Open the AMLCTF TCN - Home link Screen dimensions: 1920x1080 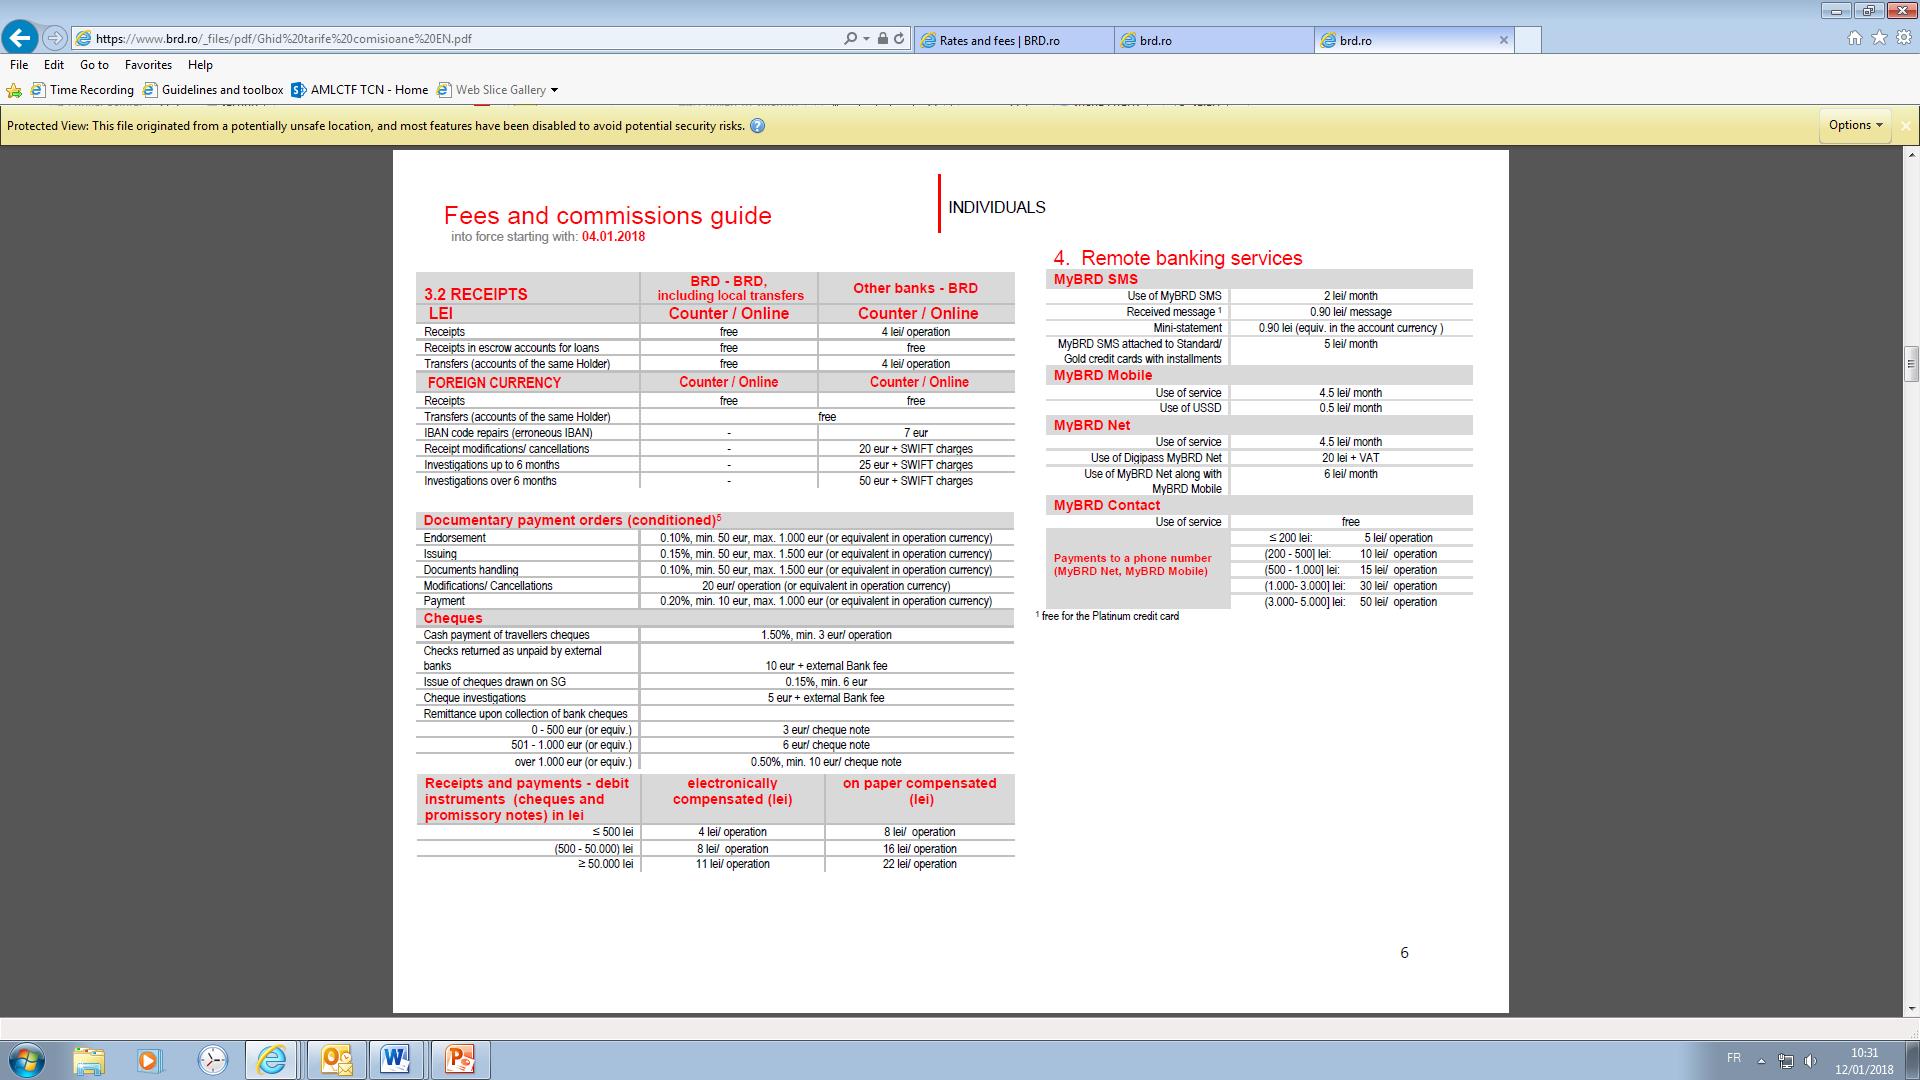pyautogui.click(x=369, y=90)
